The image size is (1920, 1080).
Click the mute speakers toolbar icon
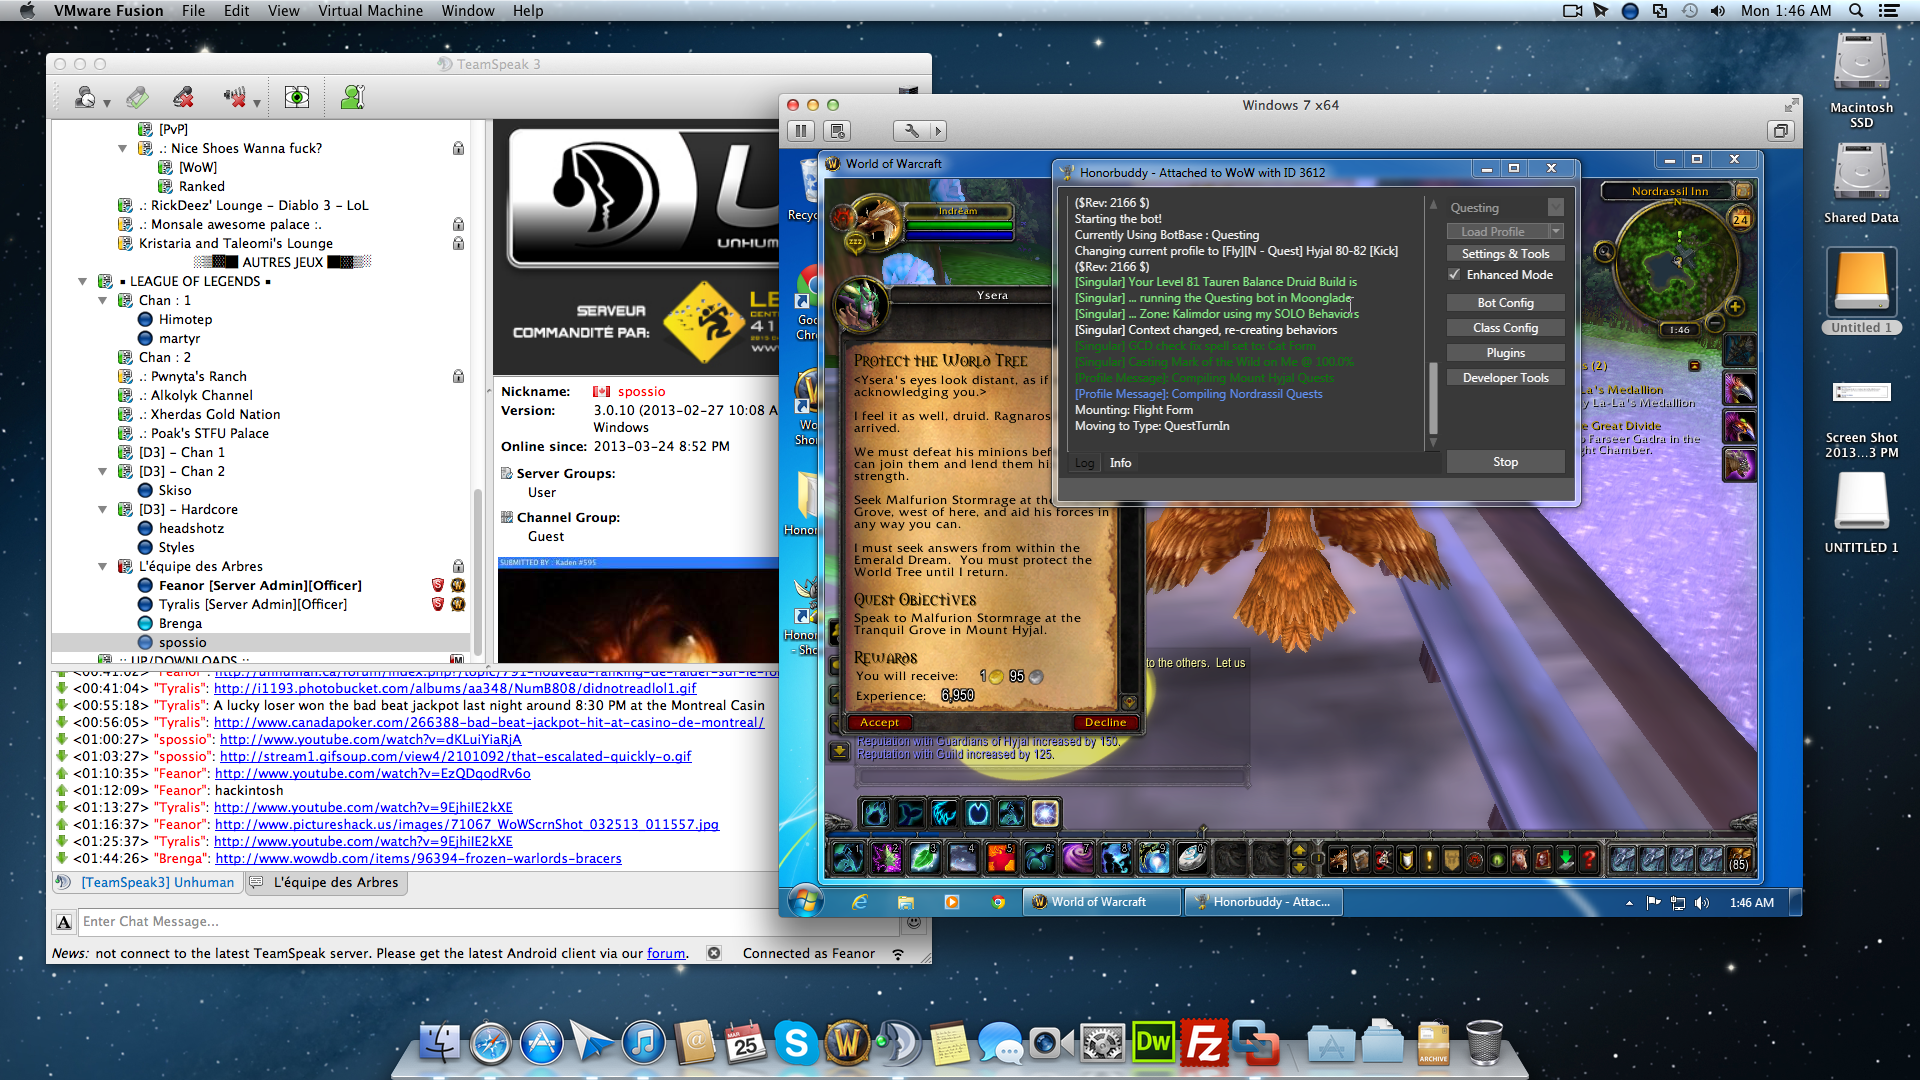point(235,97)
